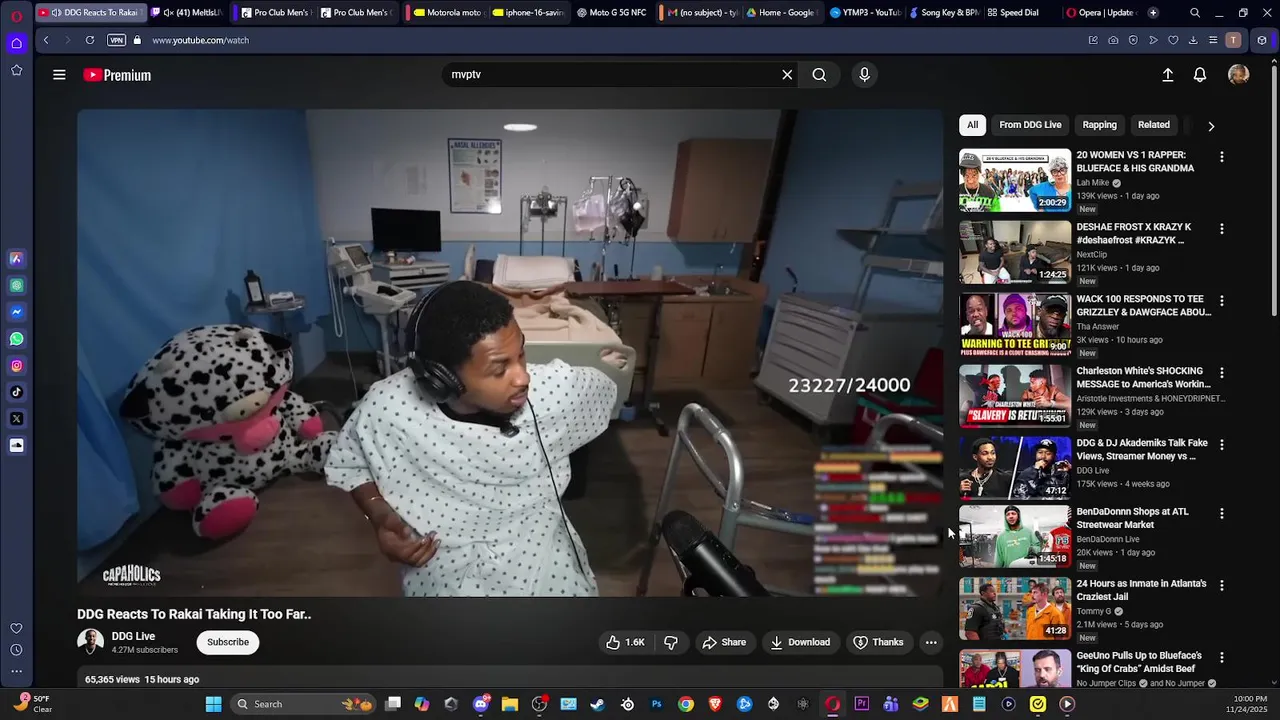The width and height of the screenshot is (1280, 720).
Task: Open options for Charleston White's video
Action: (1221, 373)
